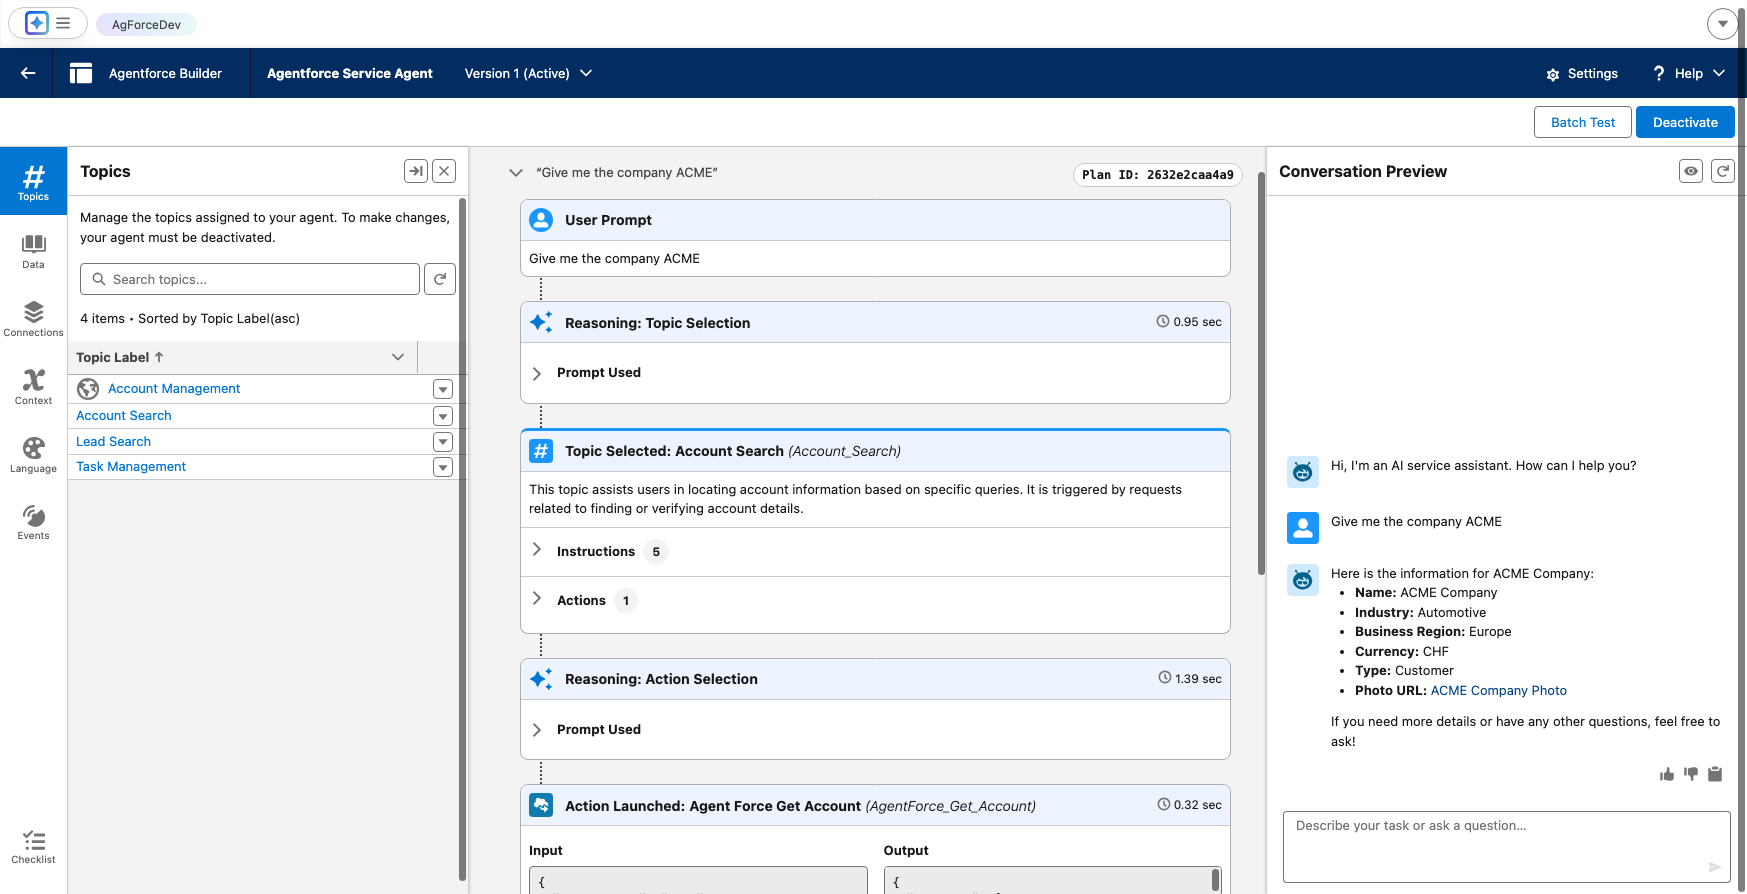Expand Prompt Used under Topic Selection
The height and width of the screenshot is (894, 1747).
[537, 373]
